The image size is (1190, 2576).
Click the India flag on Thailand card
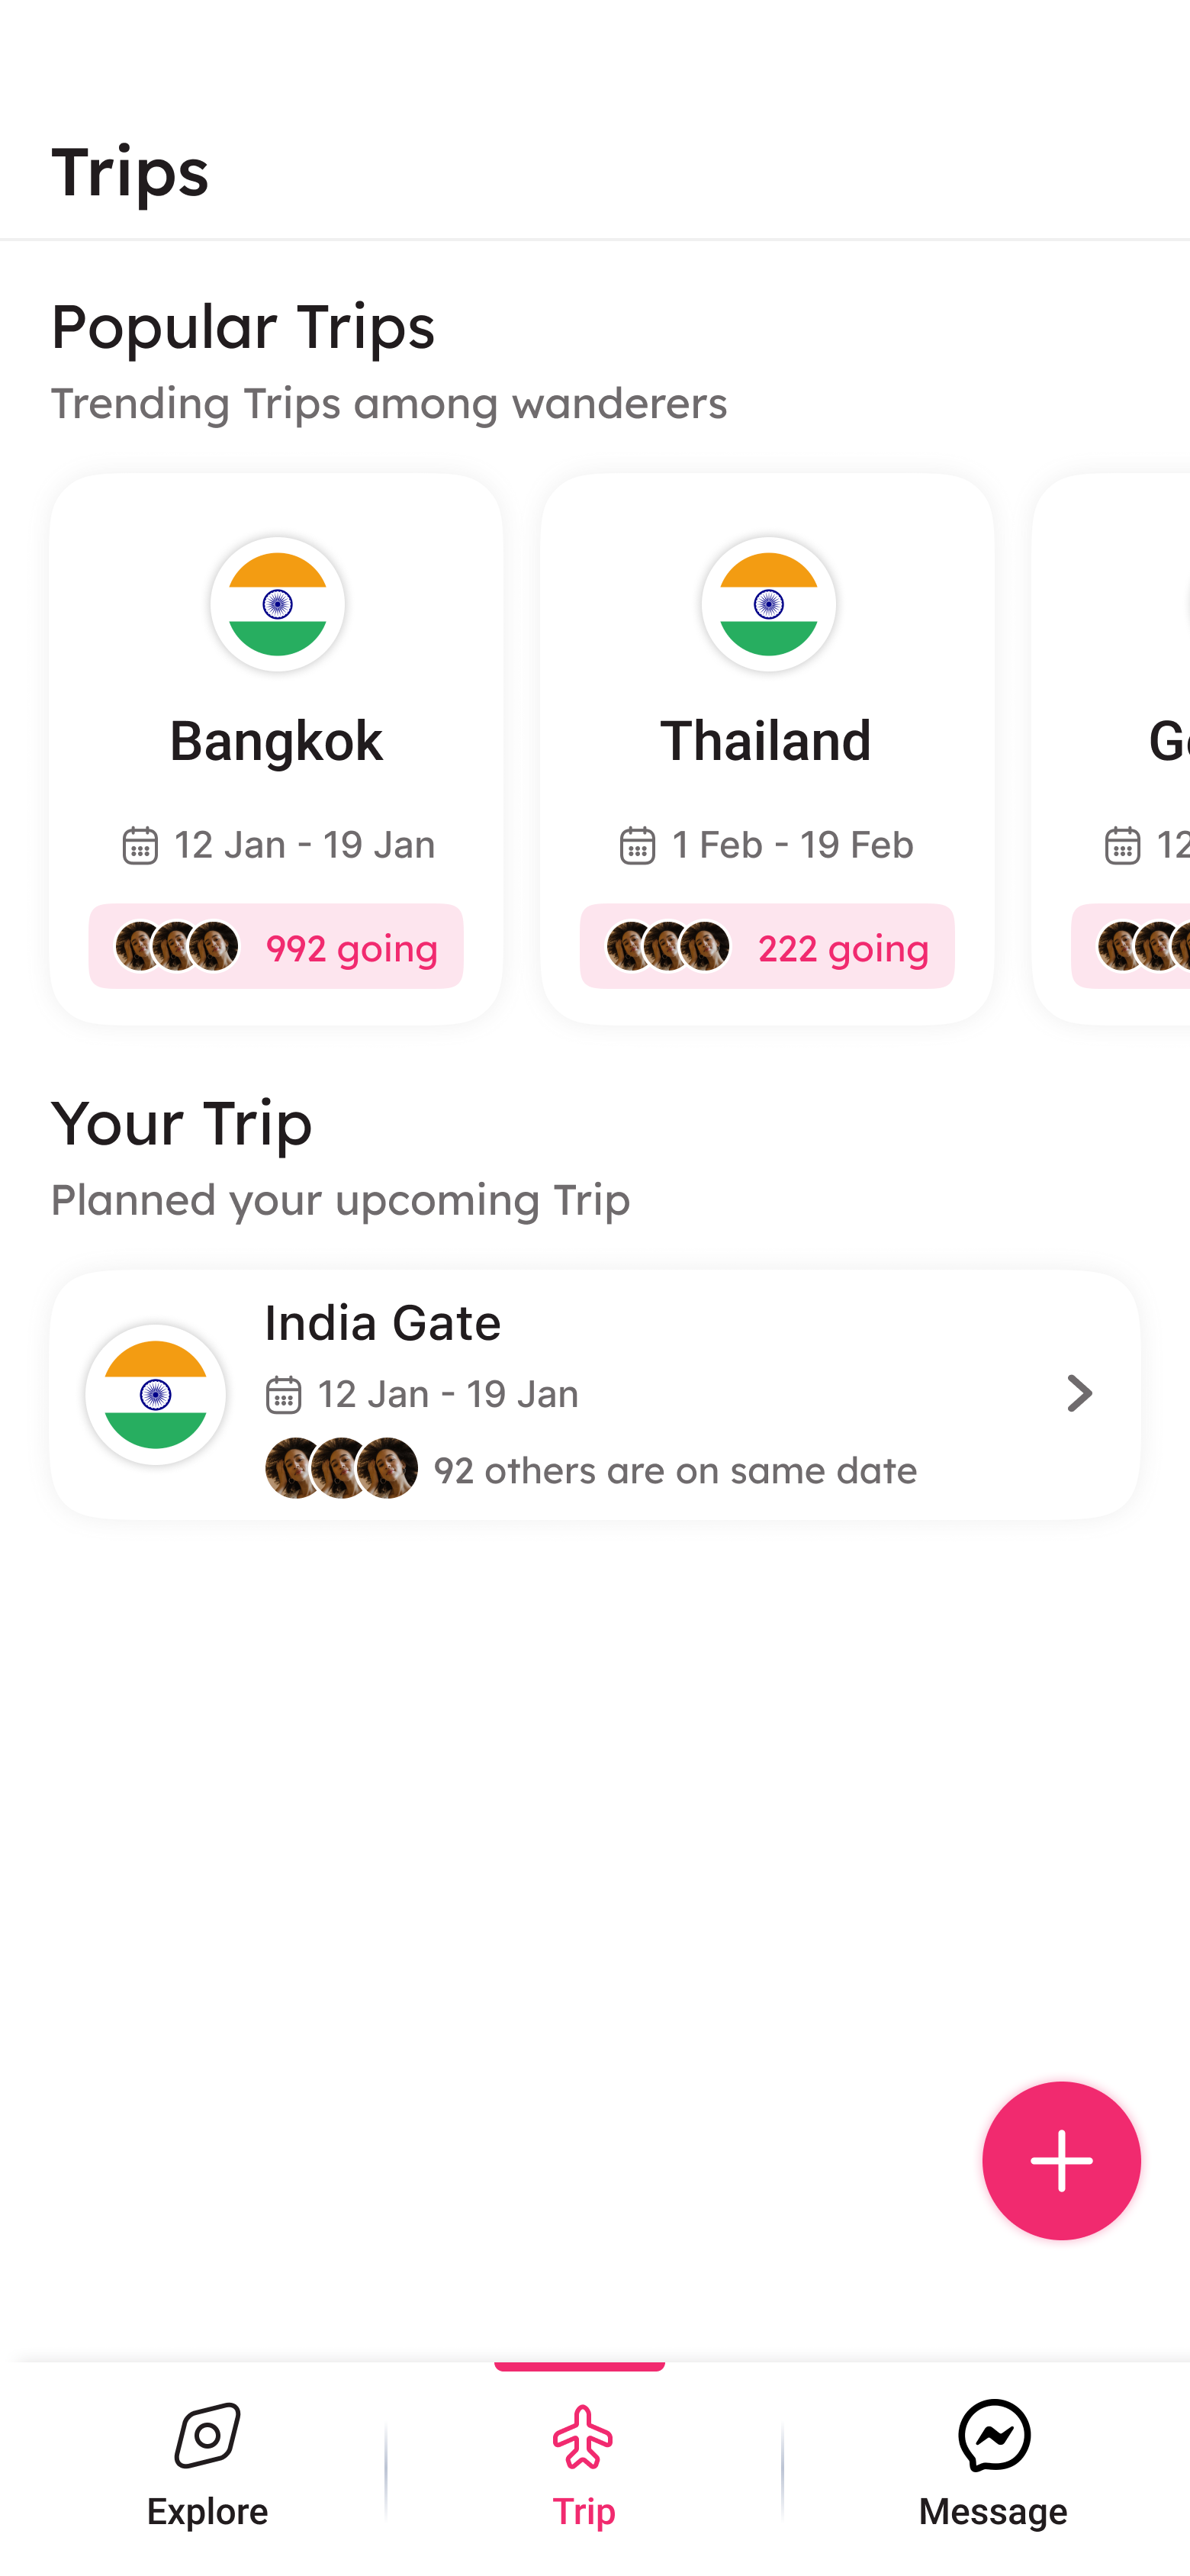point(768,604)
